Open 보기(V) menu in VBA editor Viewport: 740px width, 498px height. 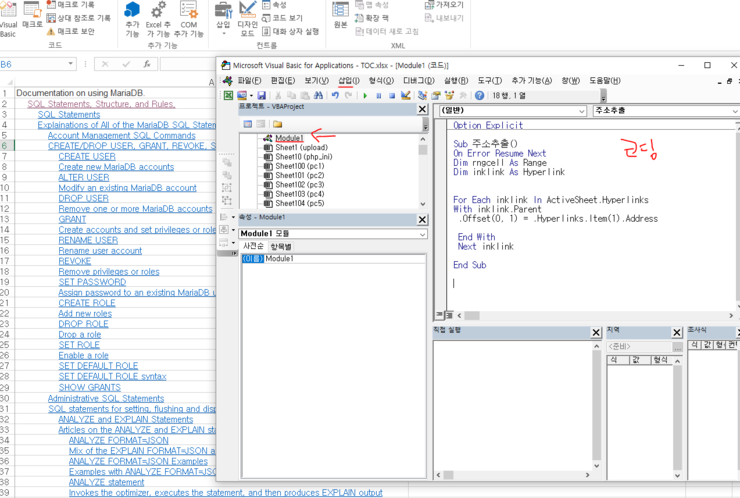(316, 81)
